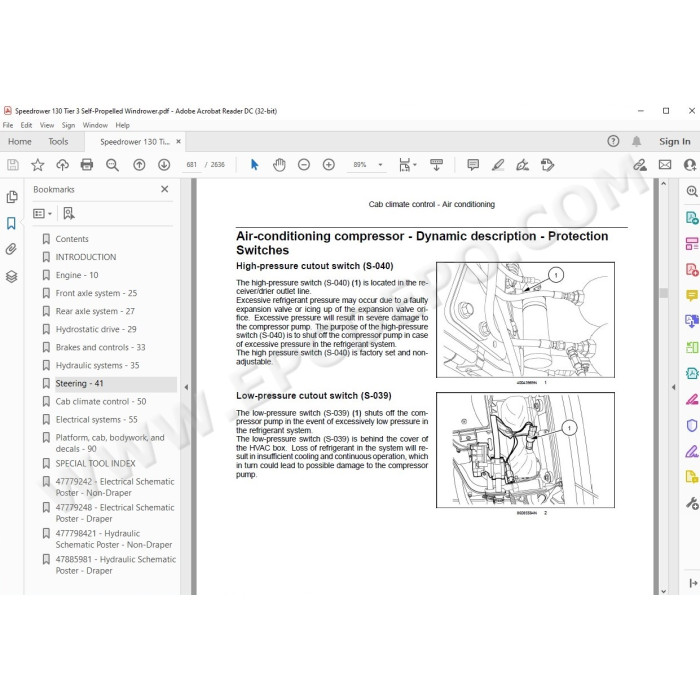Click the stamp tool icon
The width and height of the screenshot is (700, 700).
point(547,165)
